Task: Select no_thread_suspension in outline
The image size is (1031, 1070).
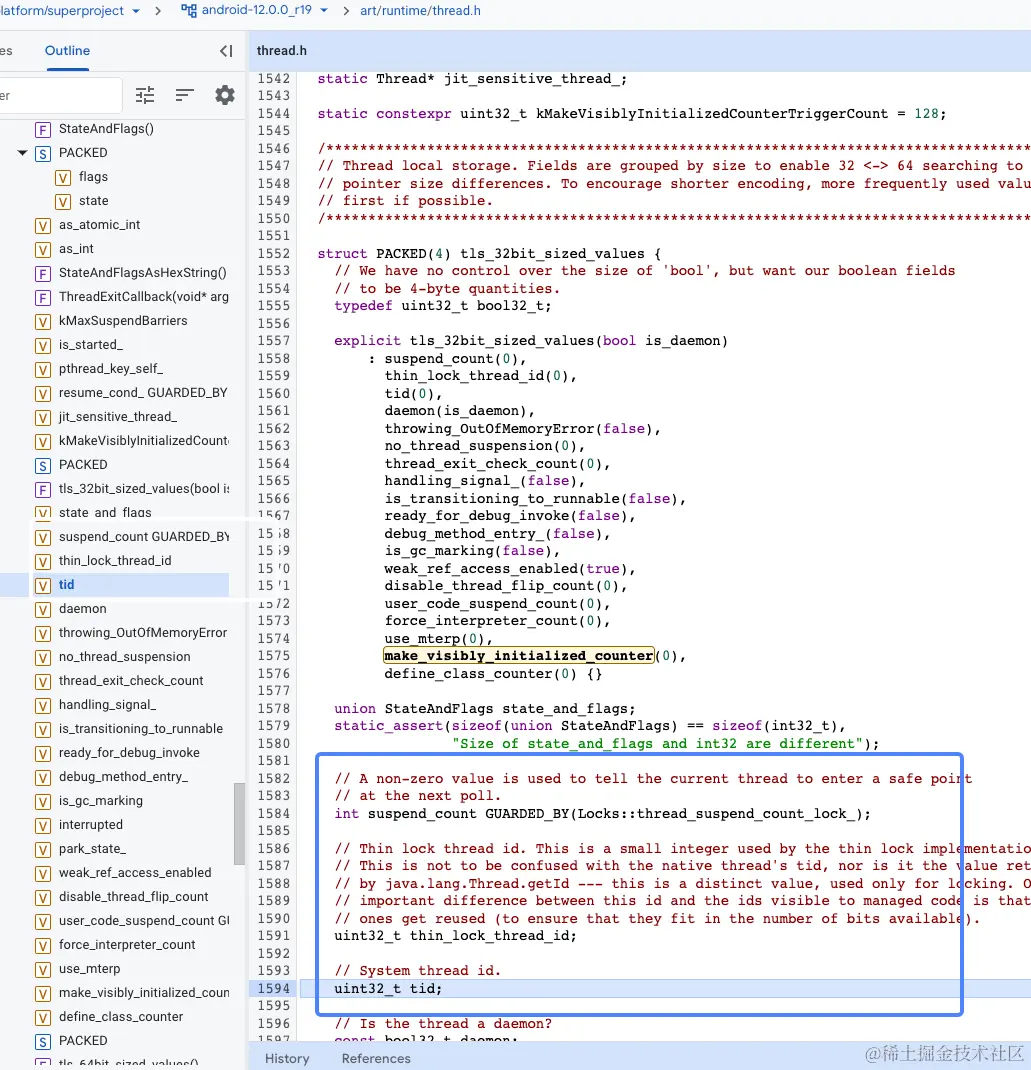Action: (125, 656)
